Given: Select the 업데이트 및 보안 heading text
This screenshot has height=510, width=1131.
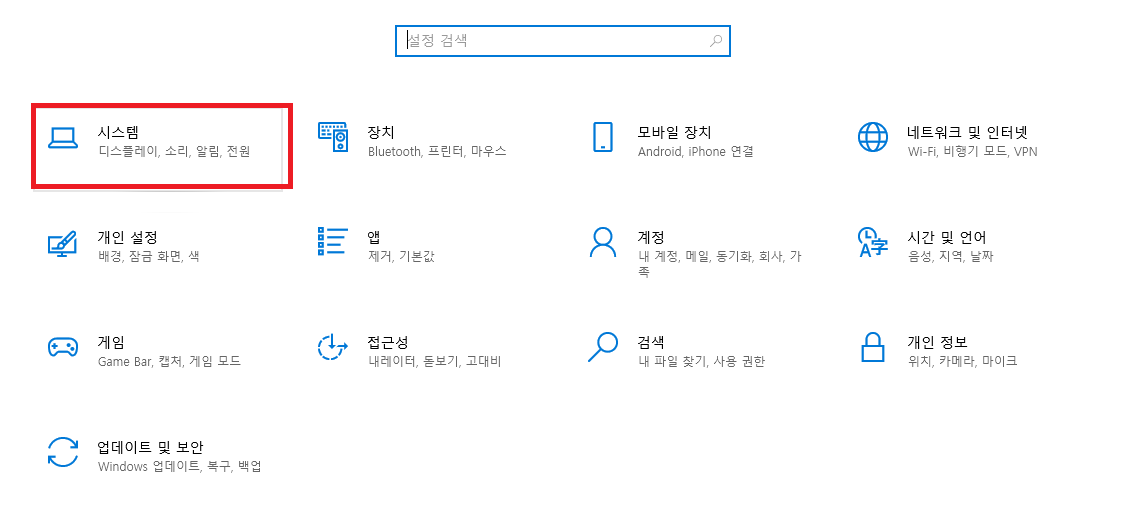Looking at the screenshot, I should [150, 447].
